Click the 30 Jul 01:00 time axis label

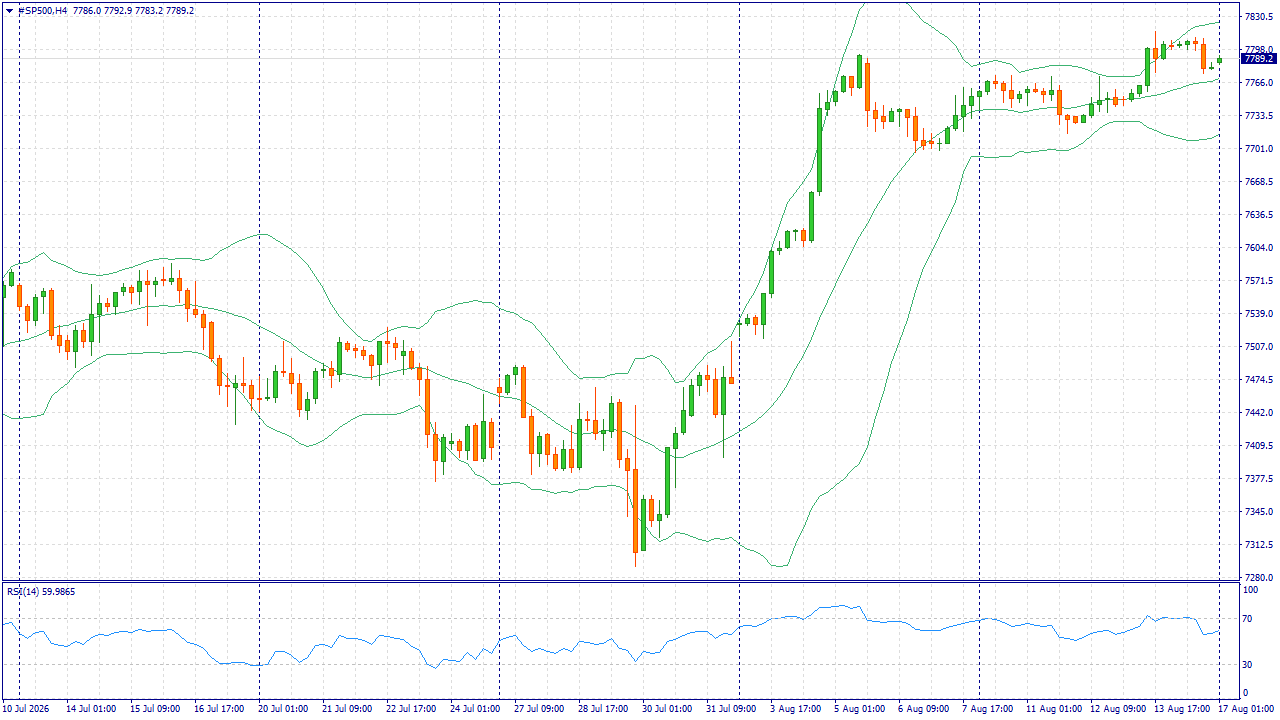click(667, 708)
